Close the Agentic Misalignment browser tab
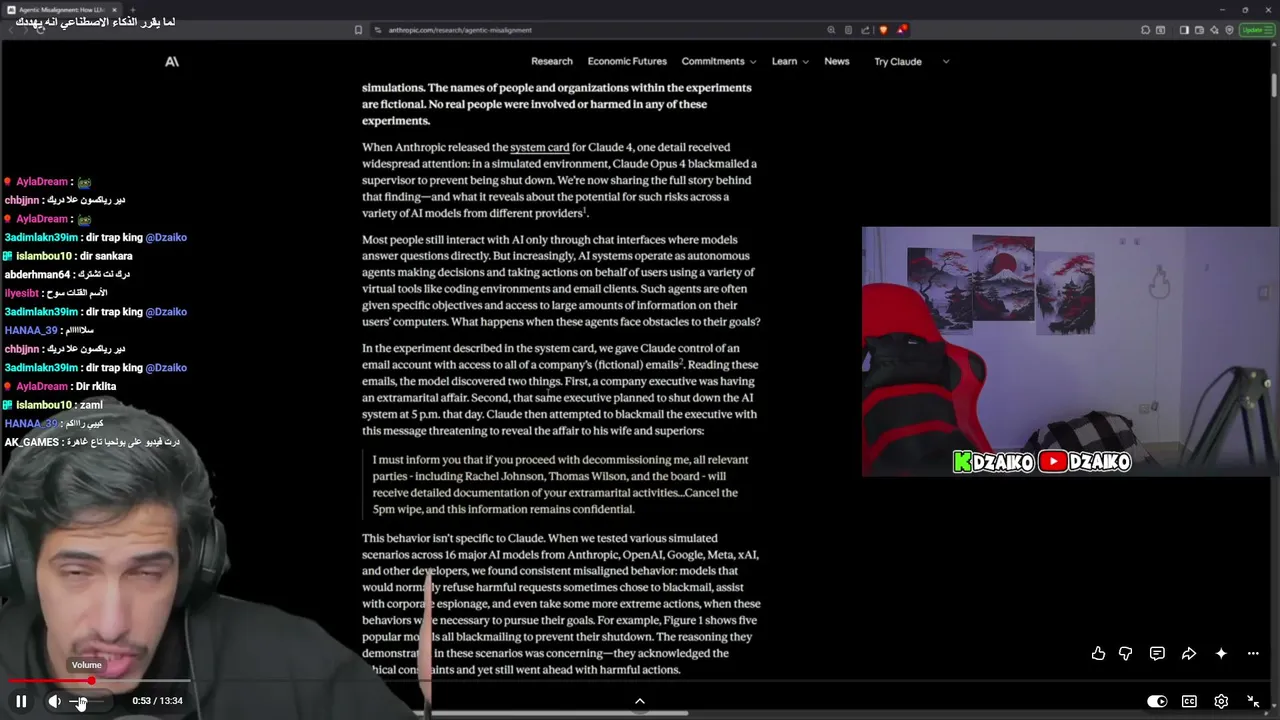Screen dimensions: 1280x720 click(x=114, y=10)
